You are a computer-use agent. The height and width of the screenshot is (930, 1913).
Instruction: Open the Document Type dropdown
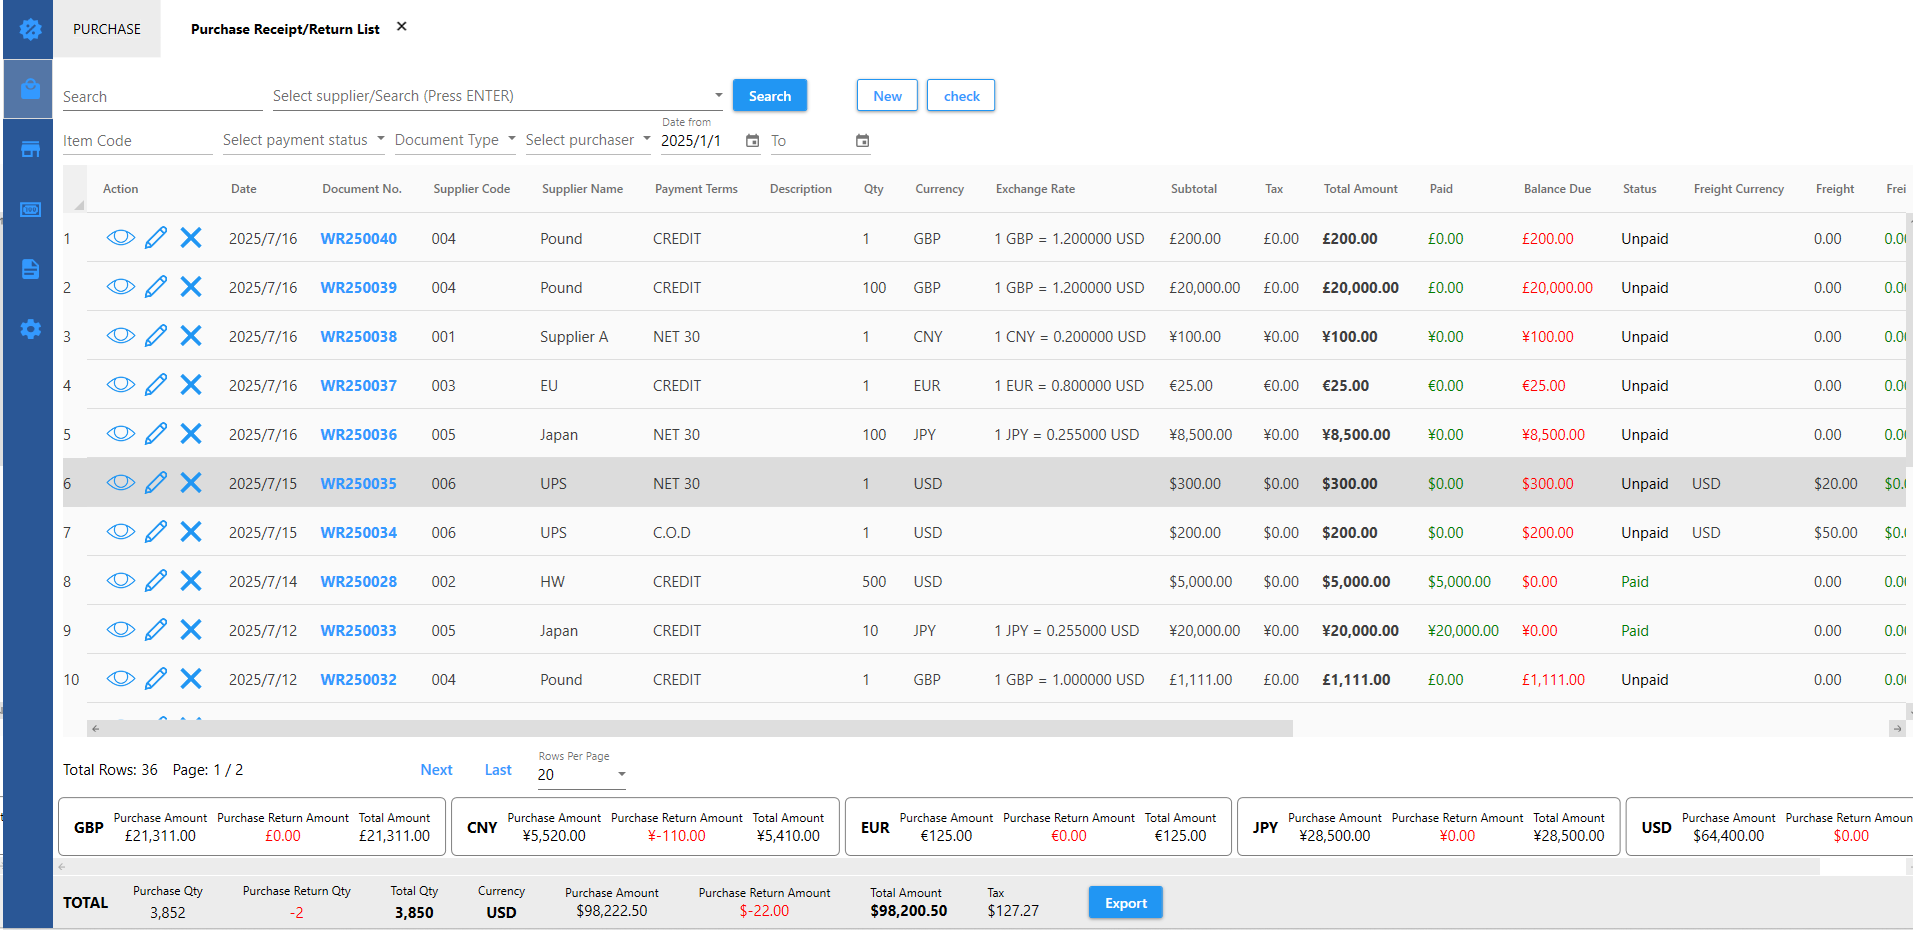coord(455,140)
